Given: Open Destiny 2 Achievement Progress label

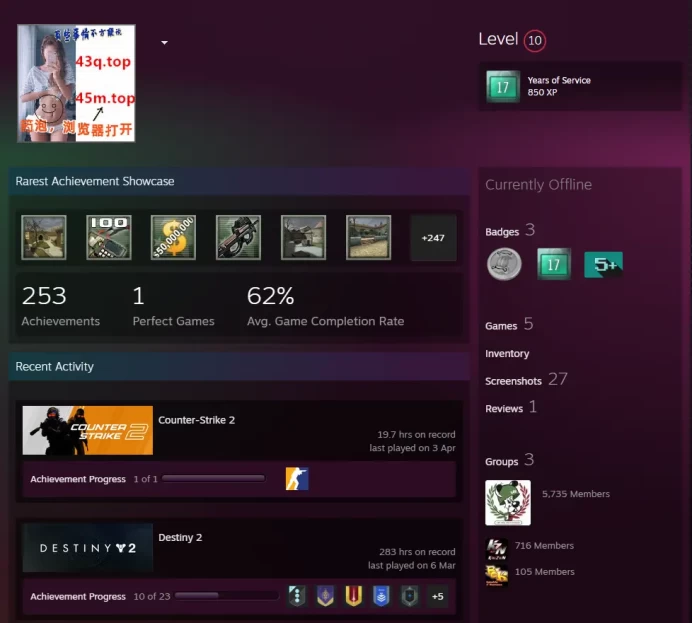Looking at the screenshot, I should point(78,597).
